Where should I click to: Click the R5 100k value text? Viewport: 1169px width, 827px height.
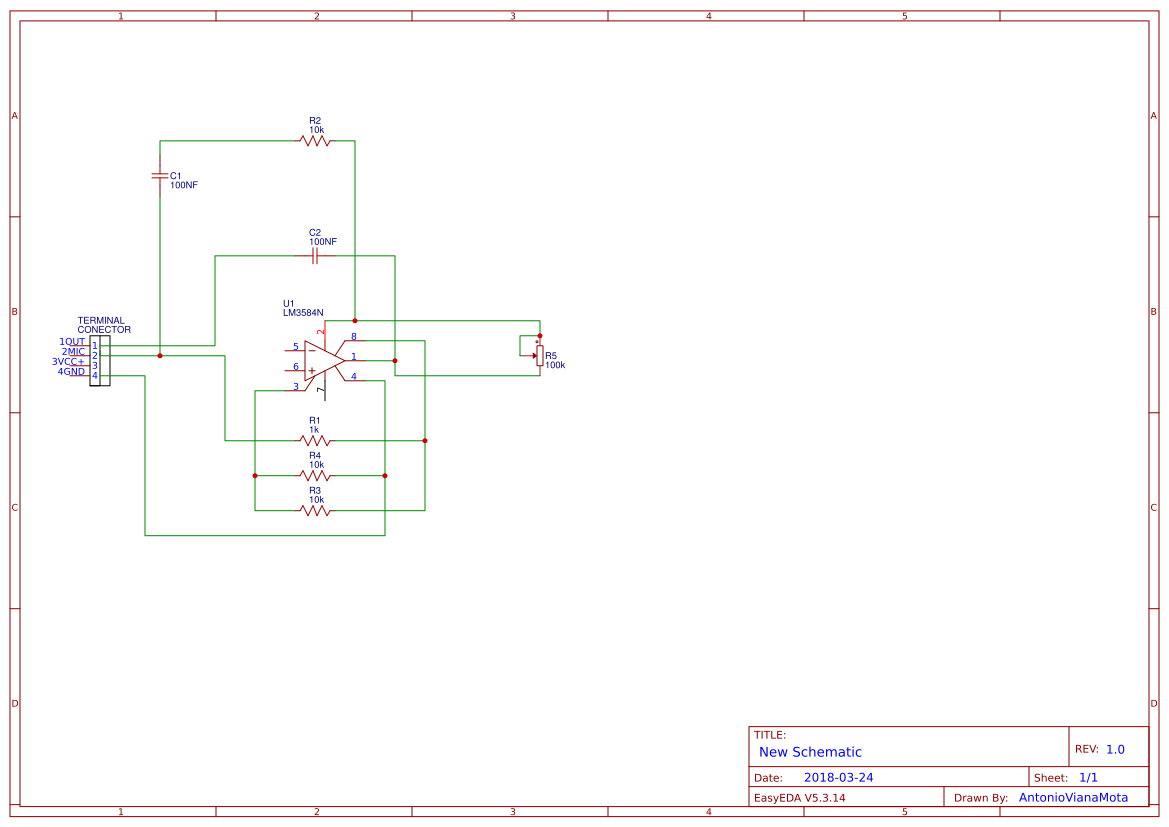click(555, 365)
